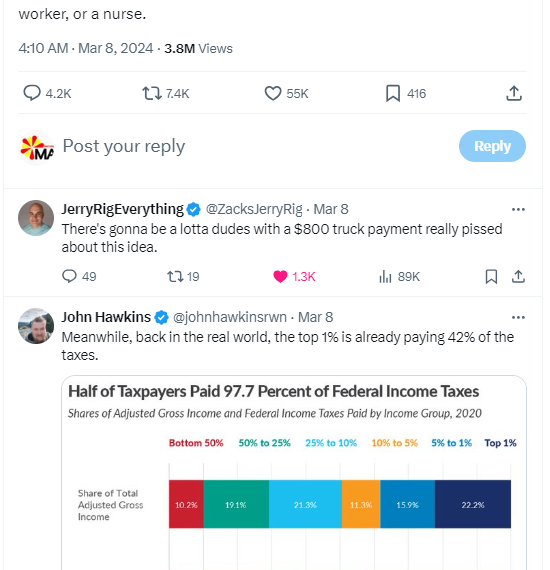
Task: Open more options on JerryRigEverything's reply
Action: (518, 209)
